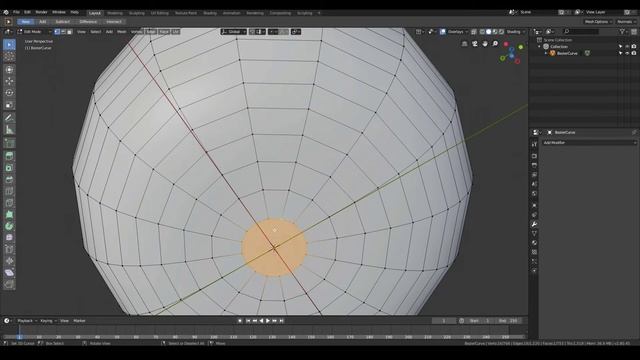Jump to timeline end frame button
Screen dimensions: 640x360
(281, 321)
